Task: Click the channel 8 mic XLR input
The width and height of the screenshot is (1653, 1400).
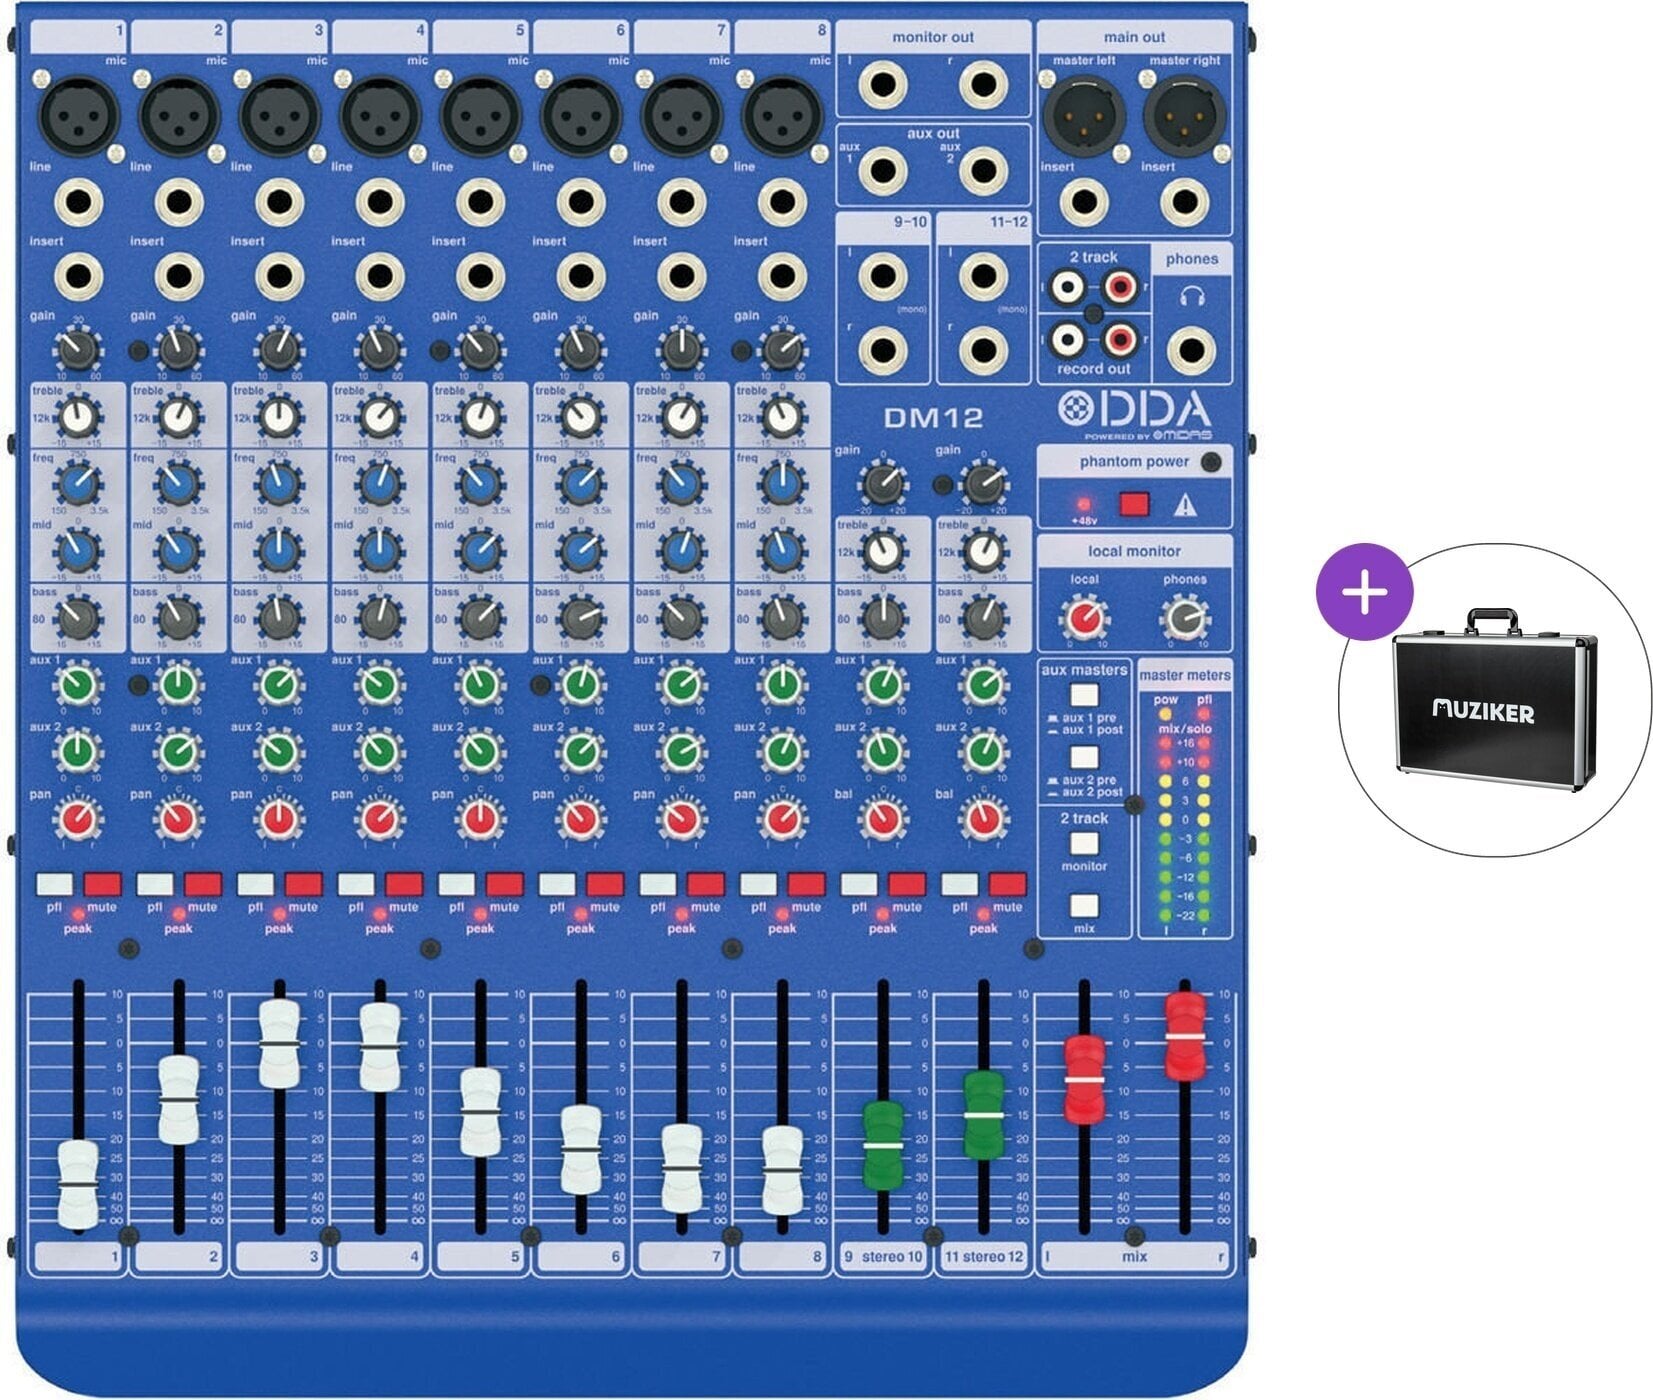Action: (x=782, y=115)
